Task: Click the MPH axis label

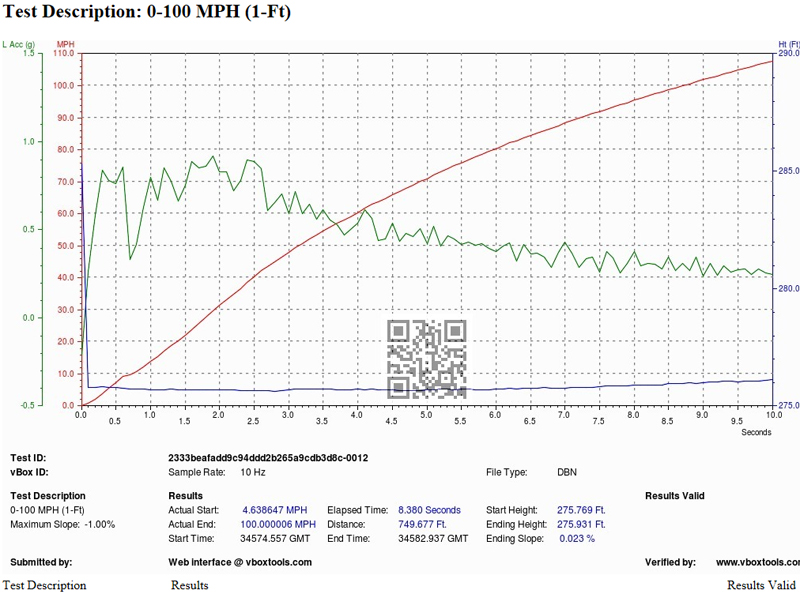Action: [x=63, y=43]
